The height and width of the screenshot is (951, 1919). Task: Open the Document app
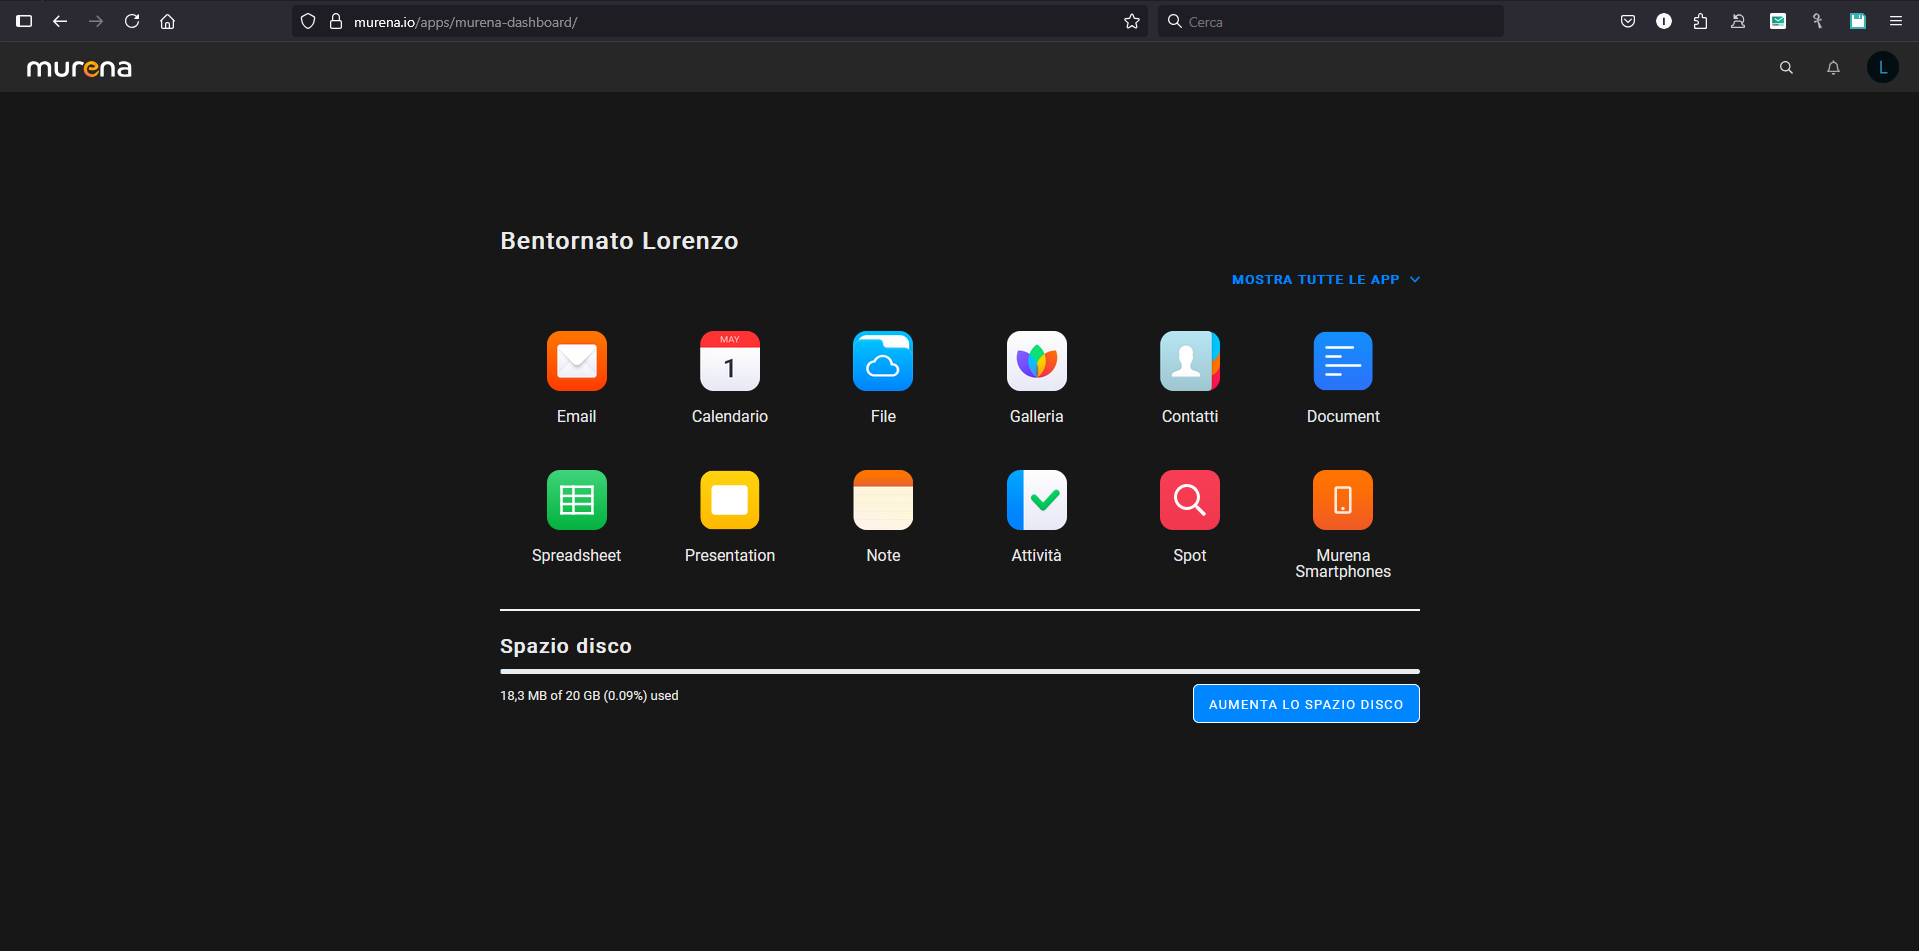[x=1343, y=361]
